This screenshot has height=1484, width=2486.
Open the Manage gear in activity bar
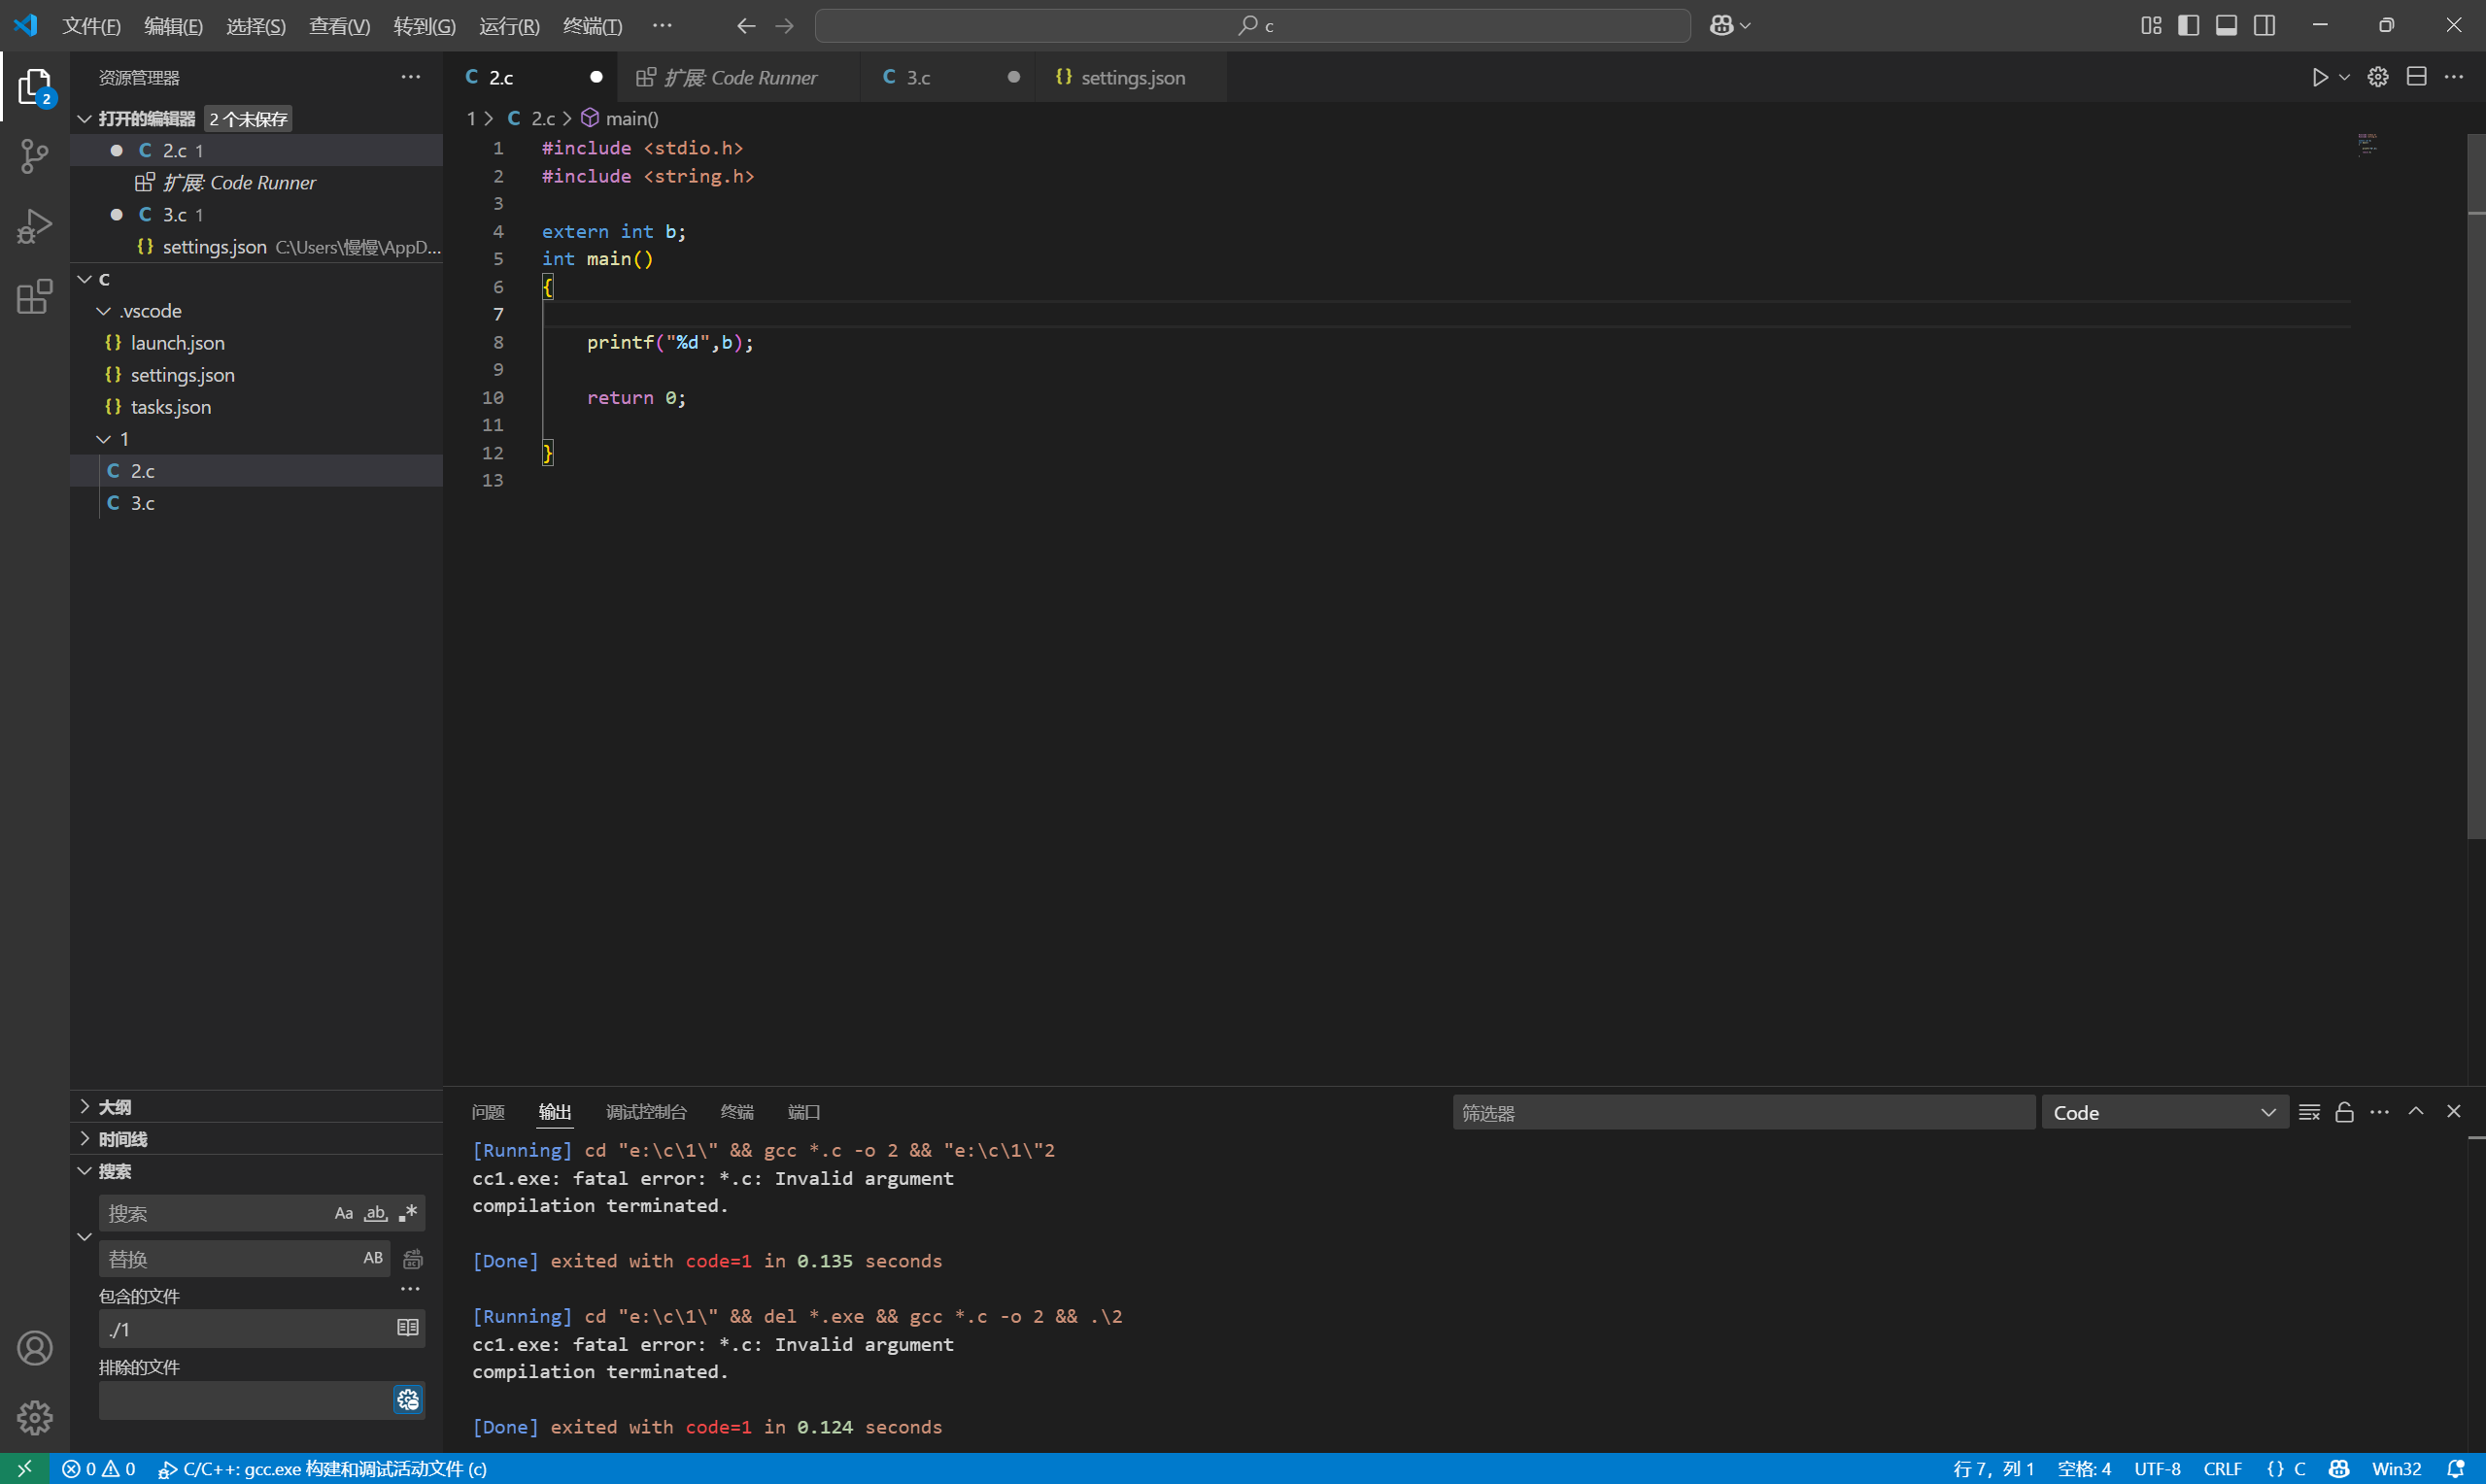[x=34, y=1417]
